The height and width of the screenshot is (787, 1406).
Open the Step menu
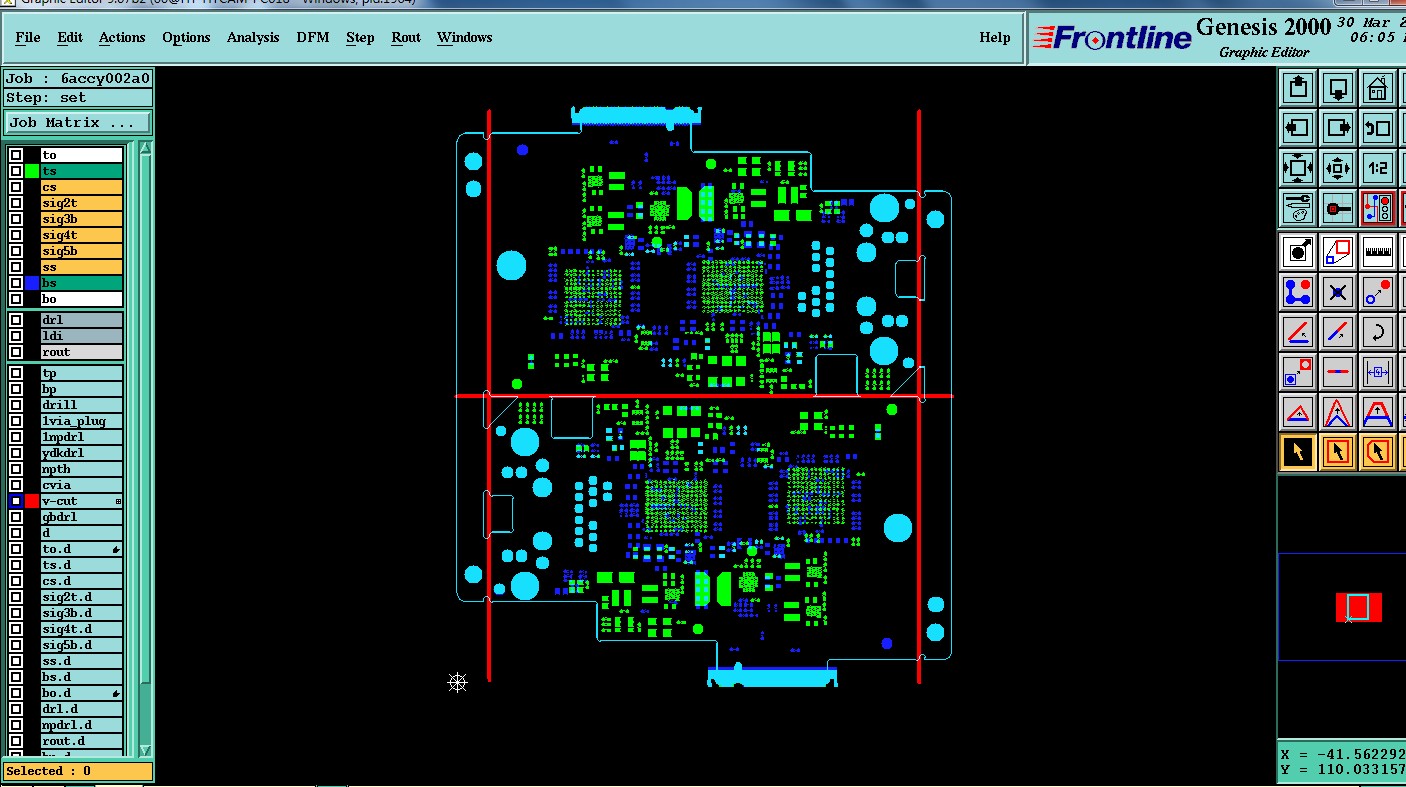click(x=360, y=37)
